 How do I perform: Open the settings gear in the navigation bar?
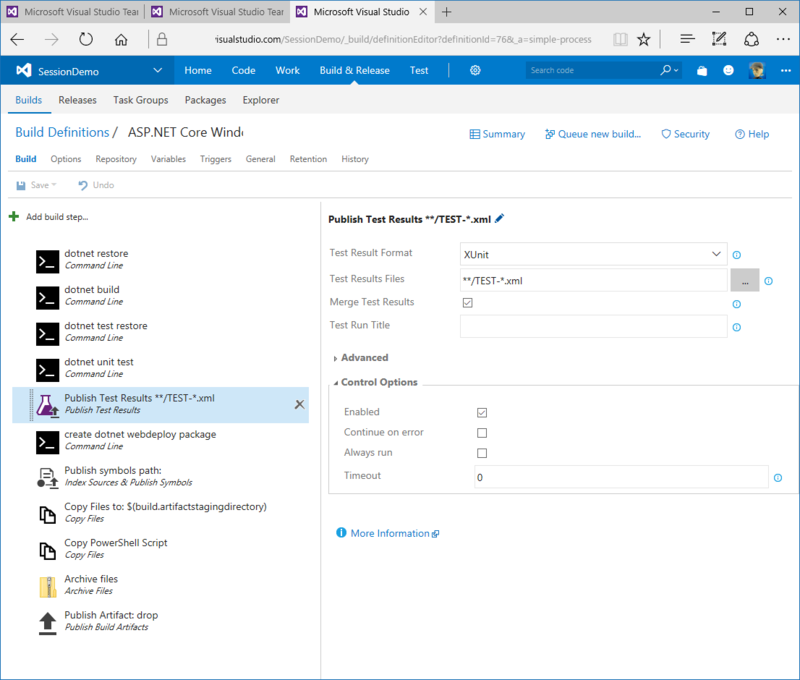(x=475, y=70)
